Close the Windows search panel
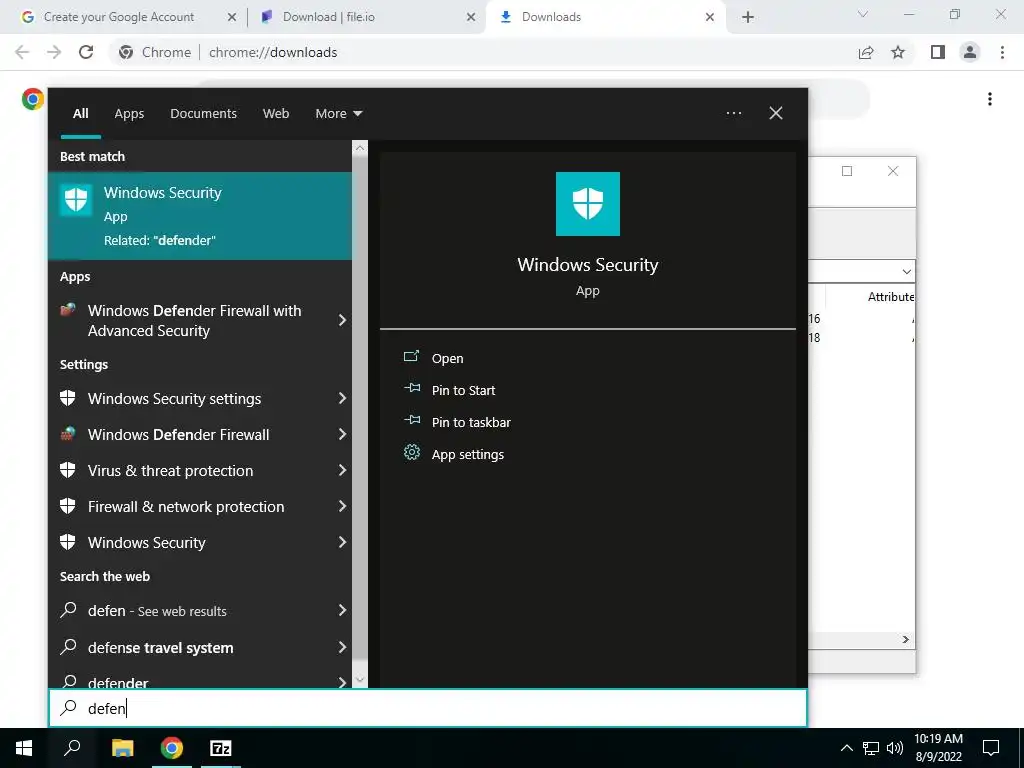 pos(776,113)
